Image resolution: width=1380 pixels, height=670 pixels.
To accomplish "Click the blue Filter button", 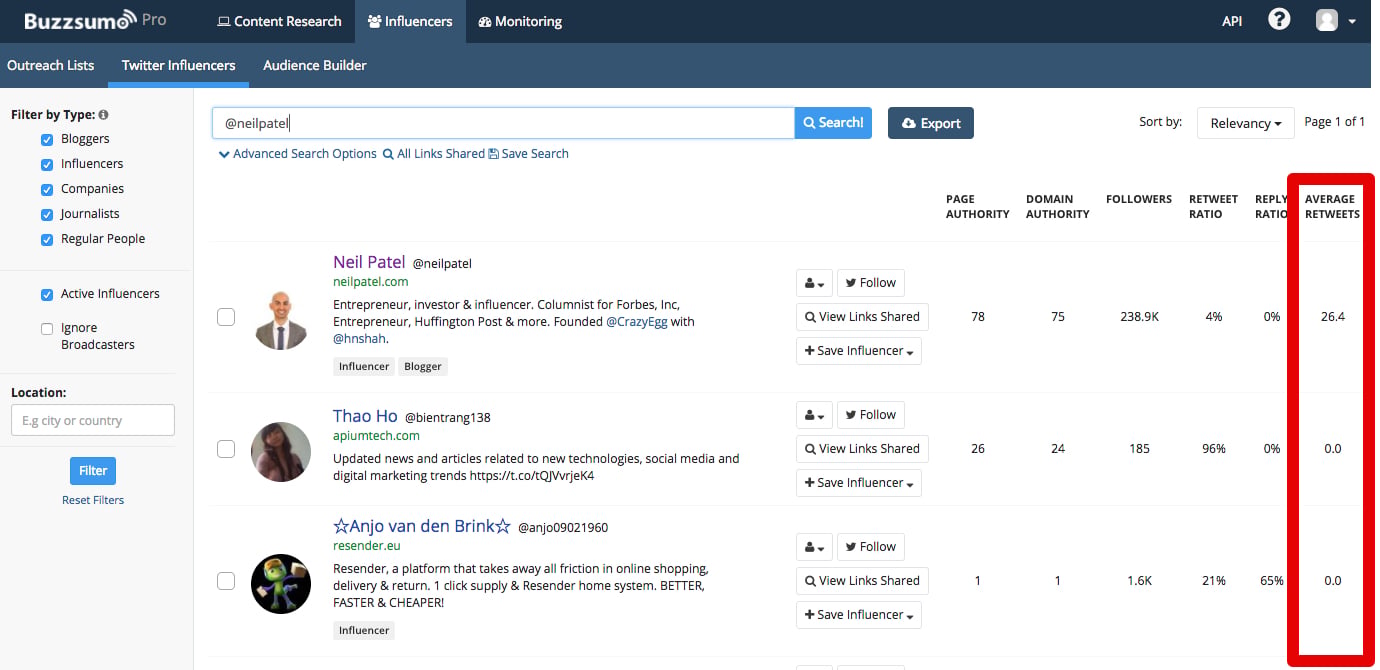I will (x=93, y=471).
